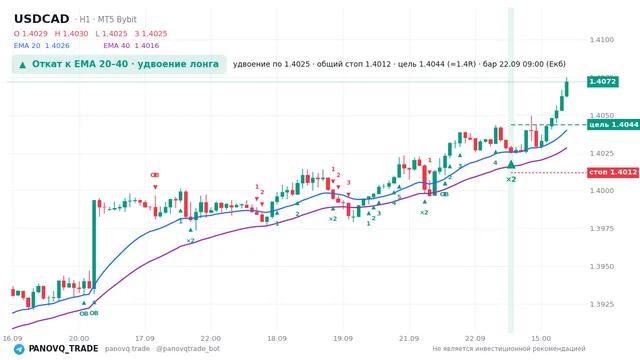Click the 19.09 date axis label
The image size is (640, 360).
tap(343, 338)
